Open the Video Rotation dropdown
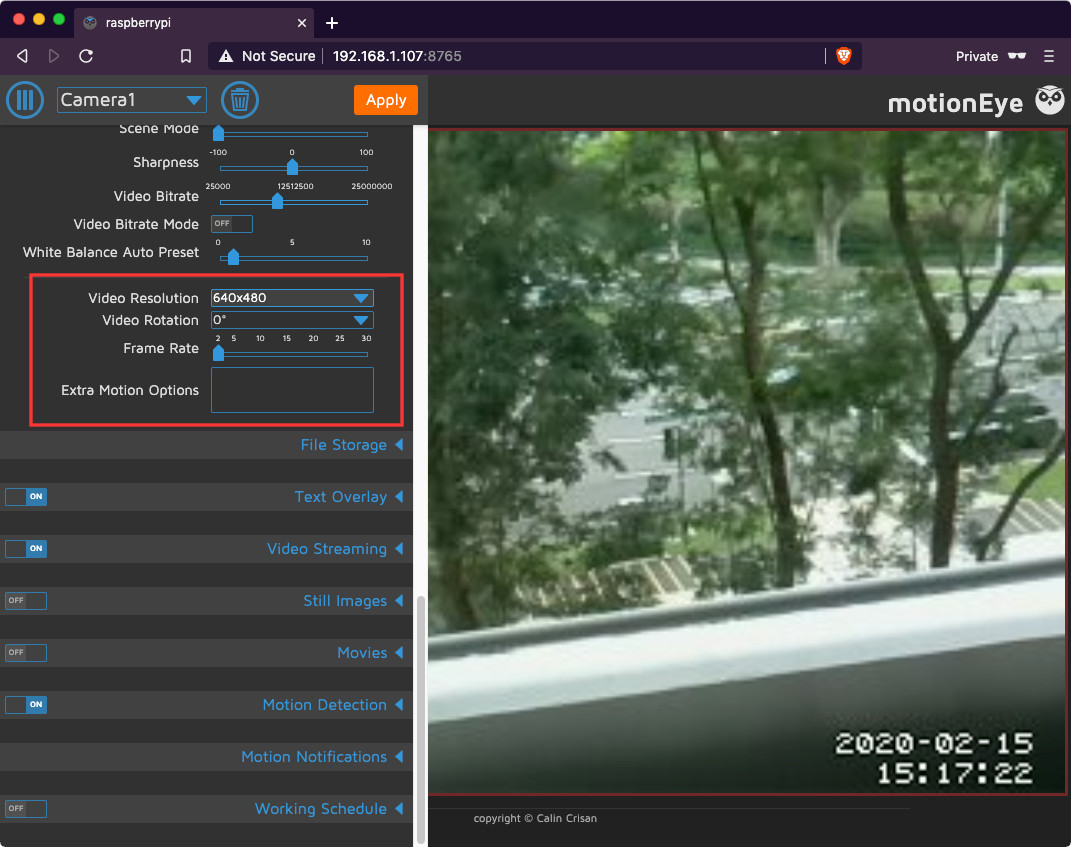The image size is (1071, 847). (292, 320)
